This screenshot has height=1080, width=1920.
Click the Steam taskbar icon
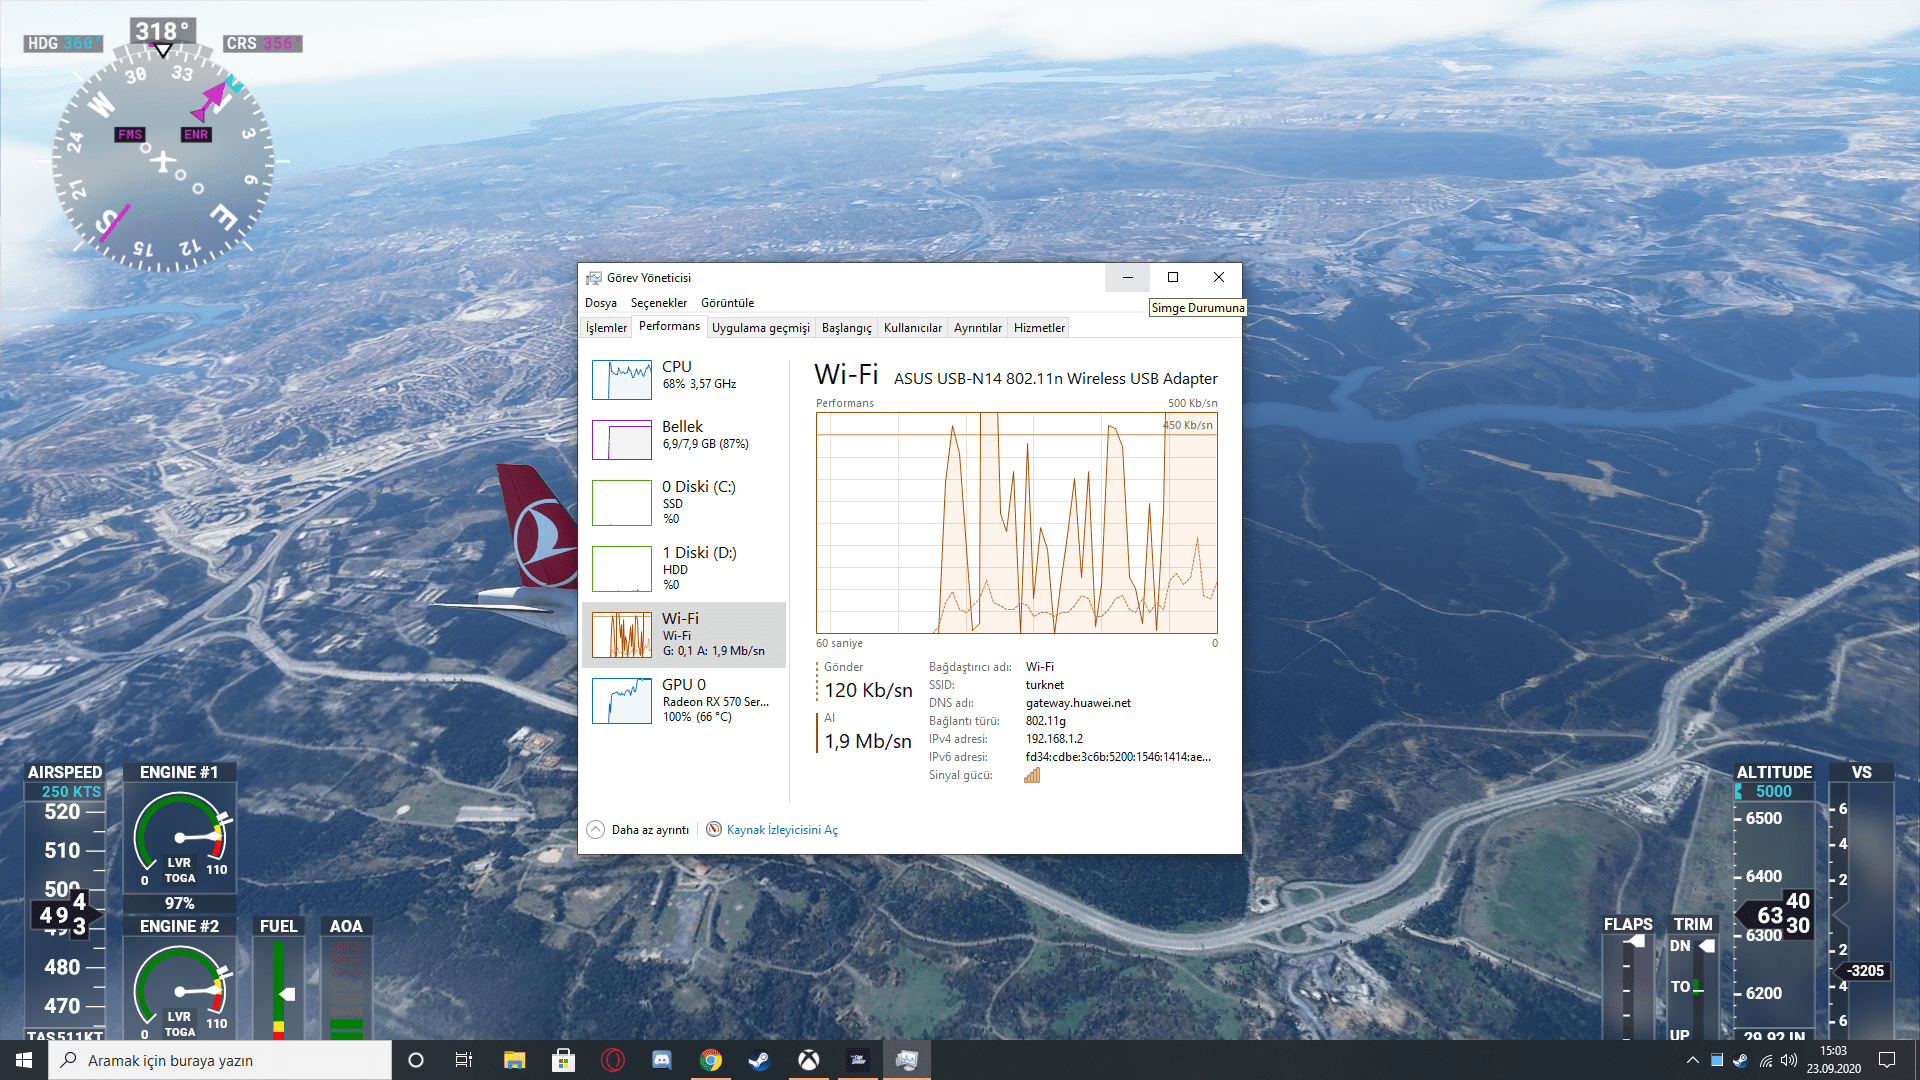pos(760,1060)
